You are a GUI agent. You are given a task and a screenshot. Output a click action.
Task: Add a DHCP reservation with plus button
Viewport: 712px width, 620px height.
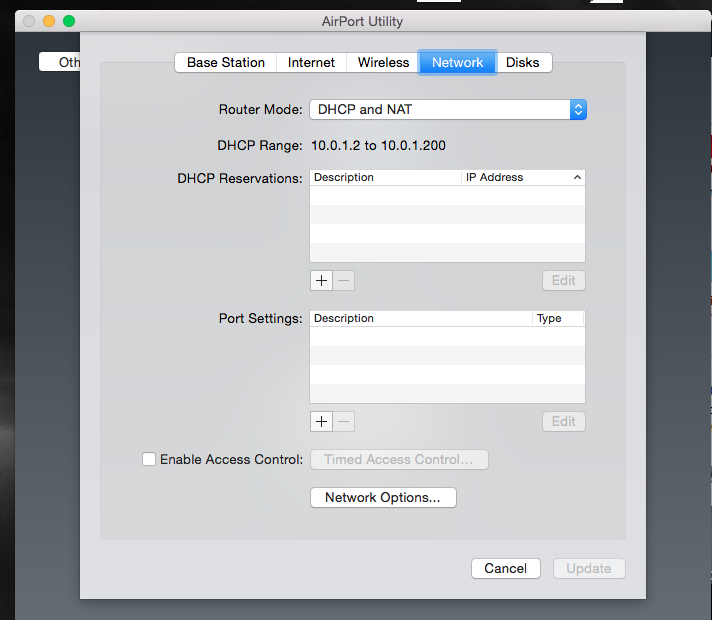point(321,281)
